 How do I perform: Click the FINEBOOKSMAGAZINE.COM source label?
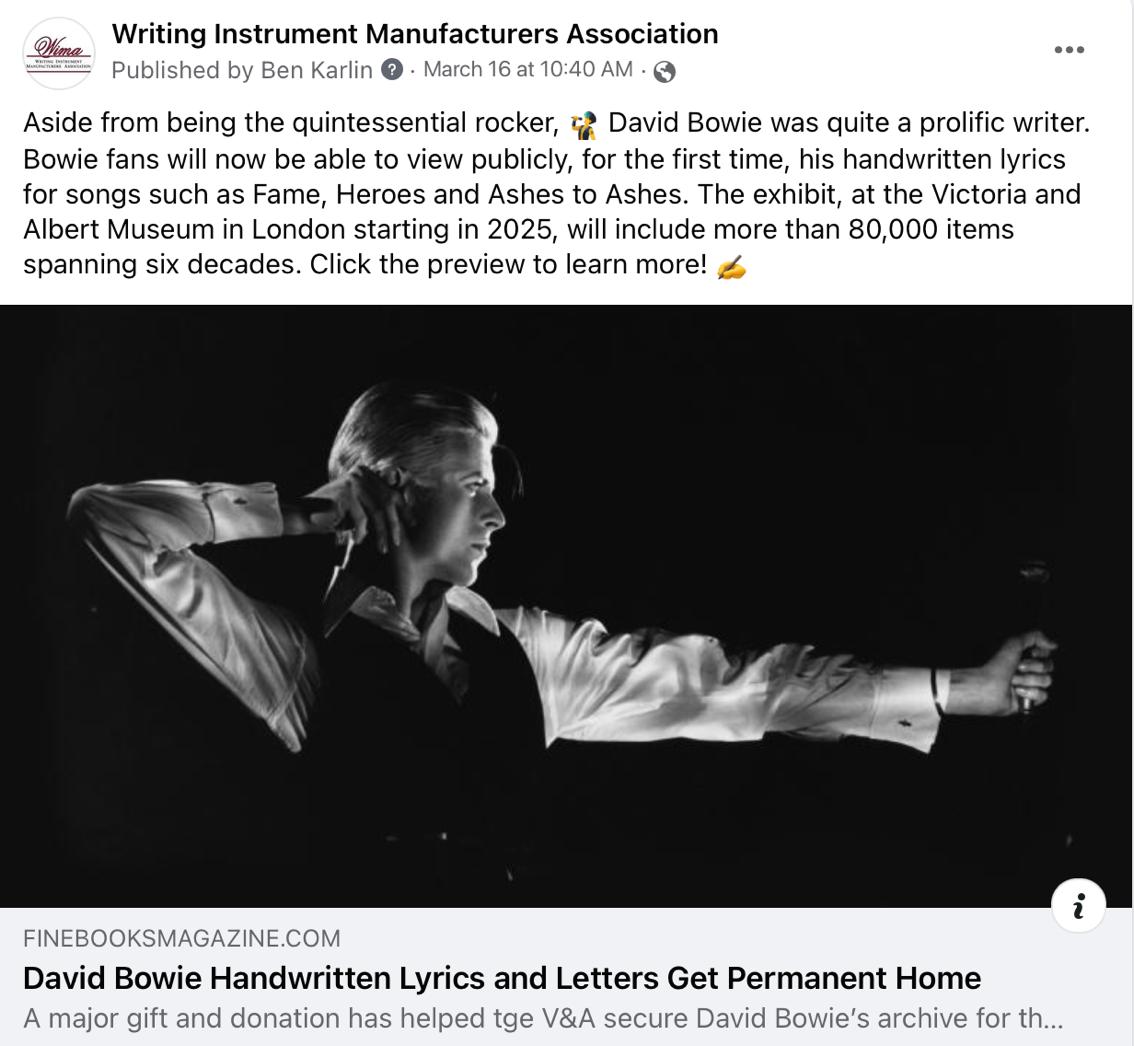[182, 938]
